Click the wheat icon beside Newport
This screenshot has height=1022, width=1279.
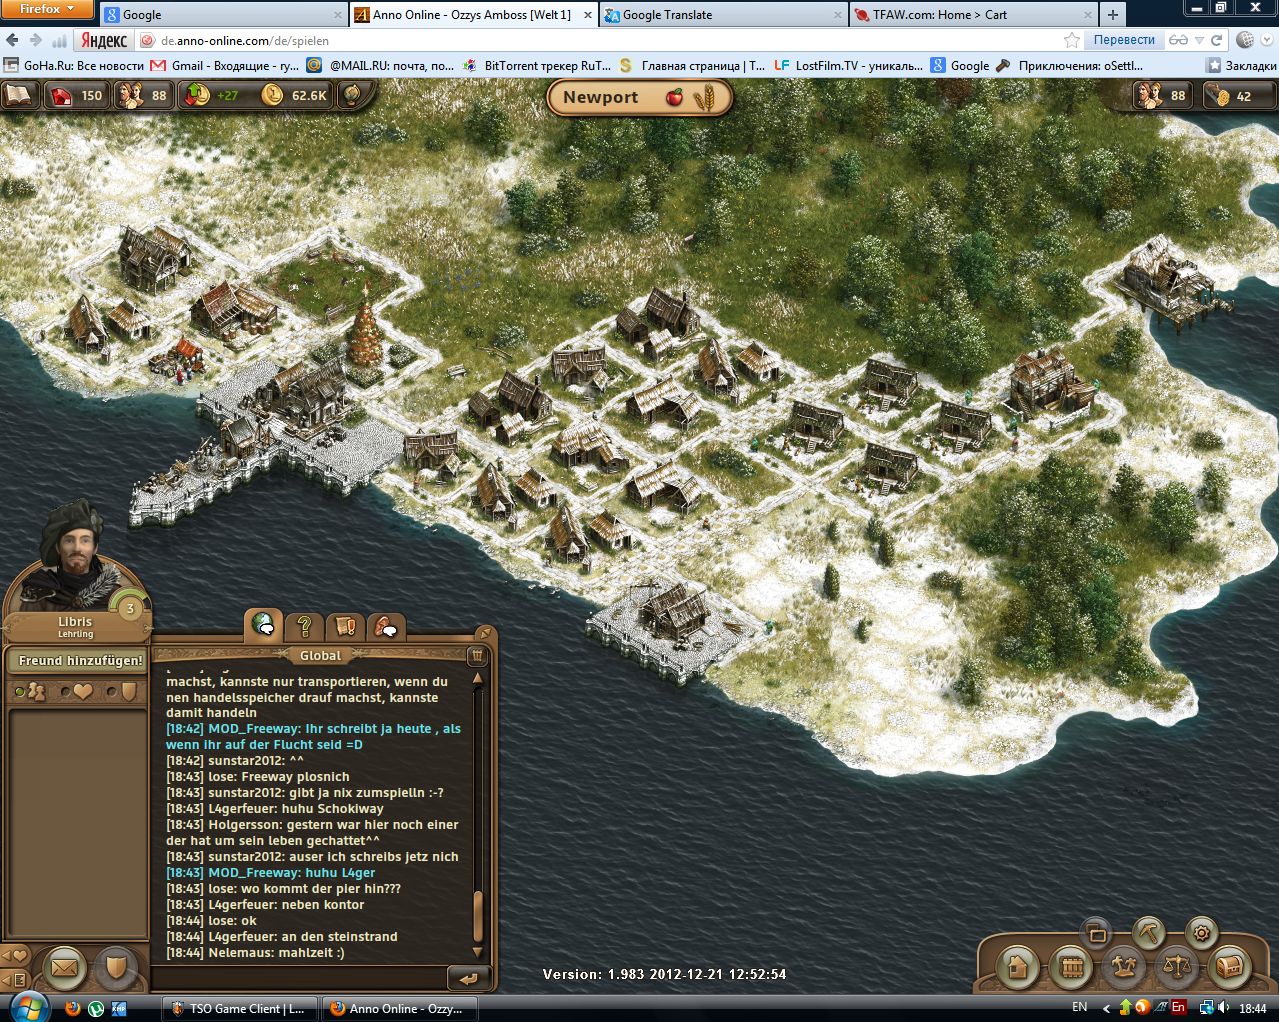[x=705, y=97]
